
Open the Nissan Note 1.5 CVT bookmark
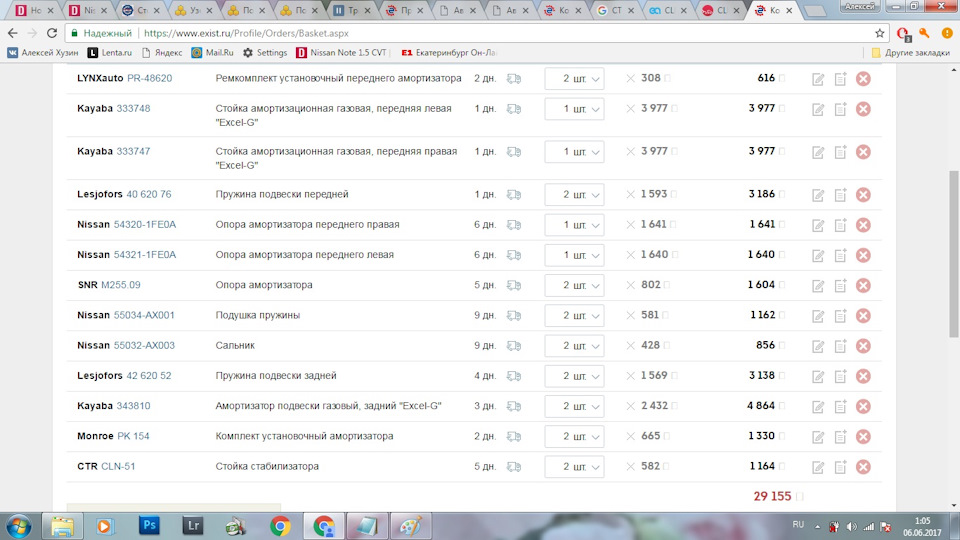click(342, 53)
